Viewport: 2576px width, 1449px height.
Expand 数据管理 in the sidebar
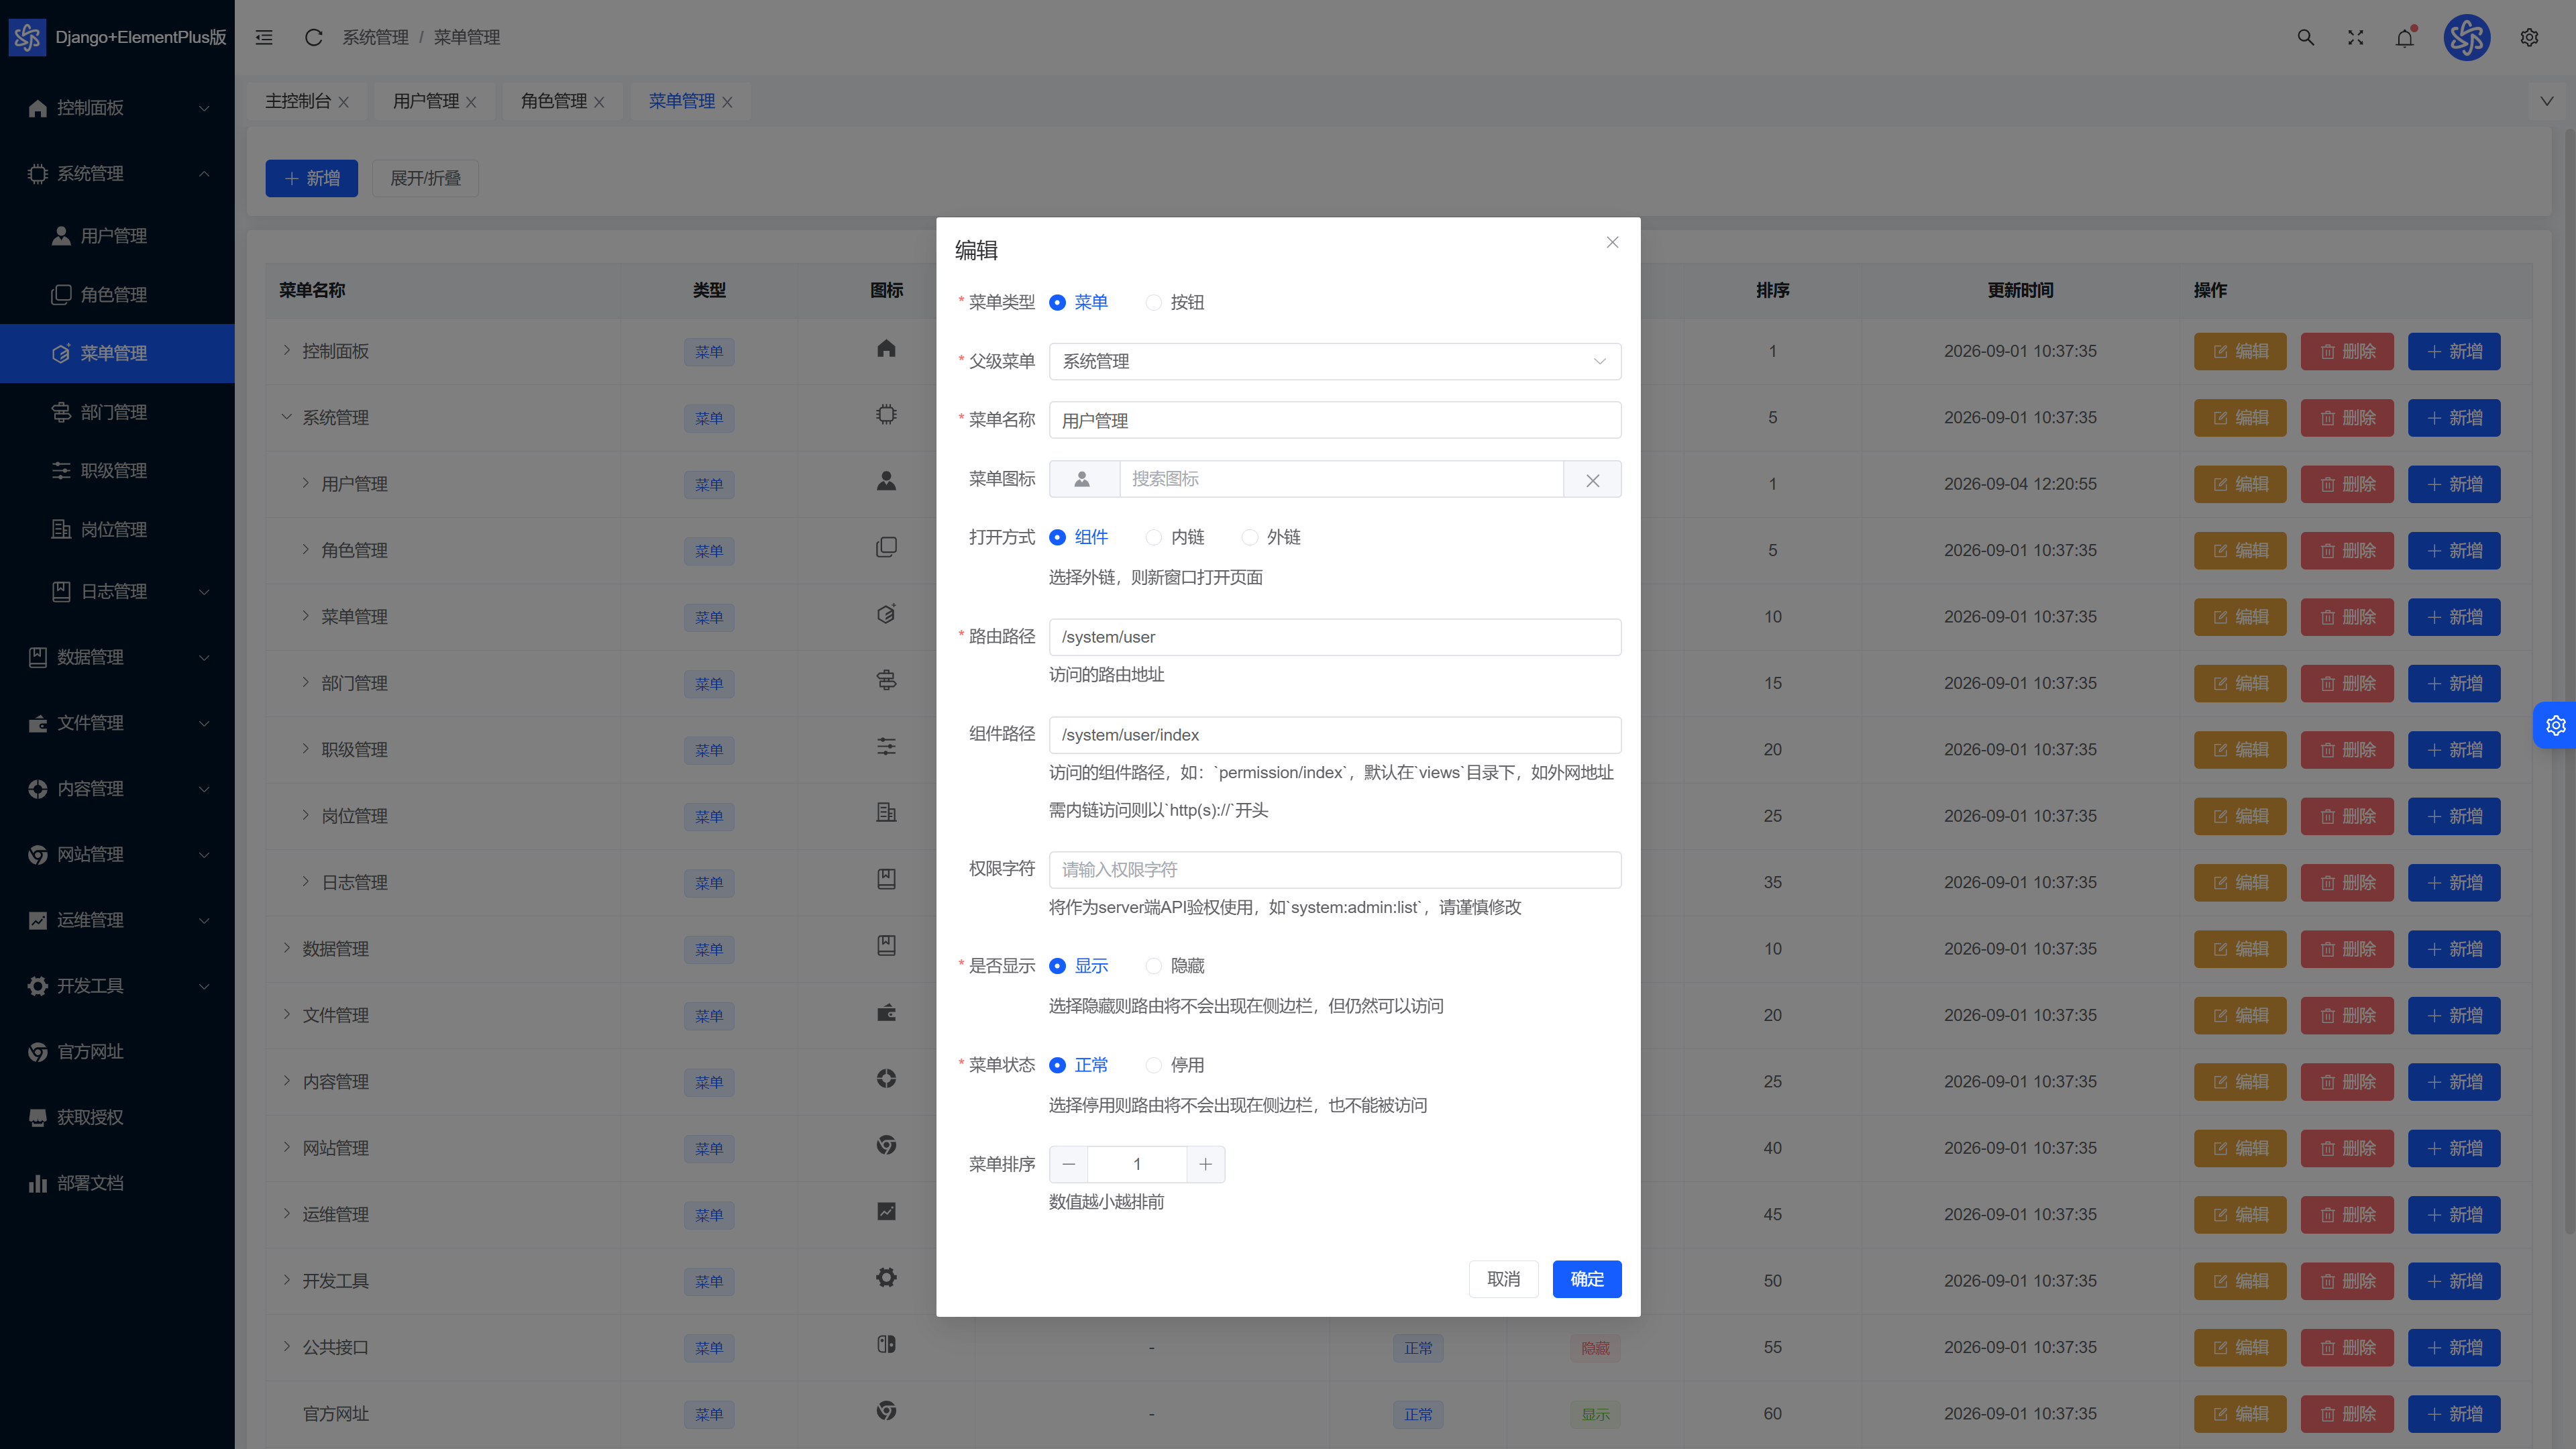coord(117,657)
